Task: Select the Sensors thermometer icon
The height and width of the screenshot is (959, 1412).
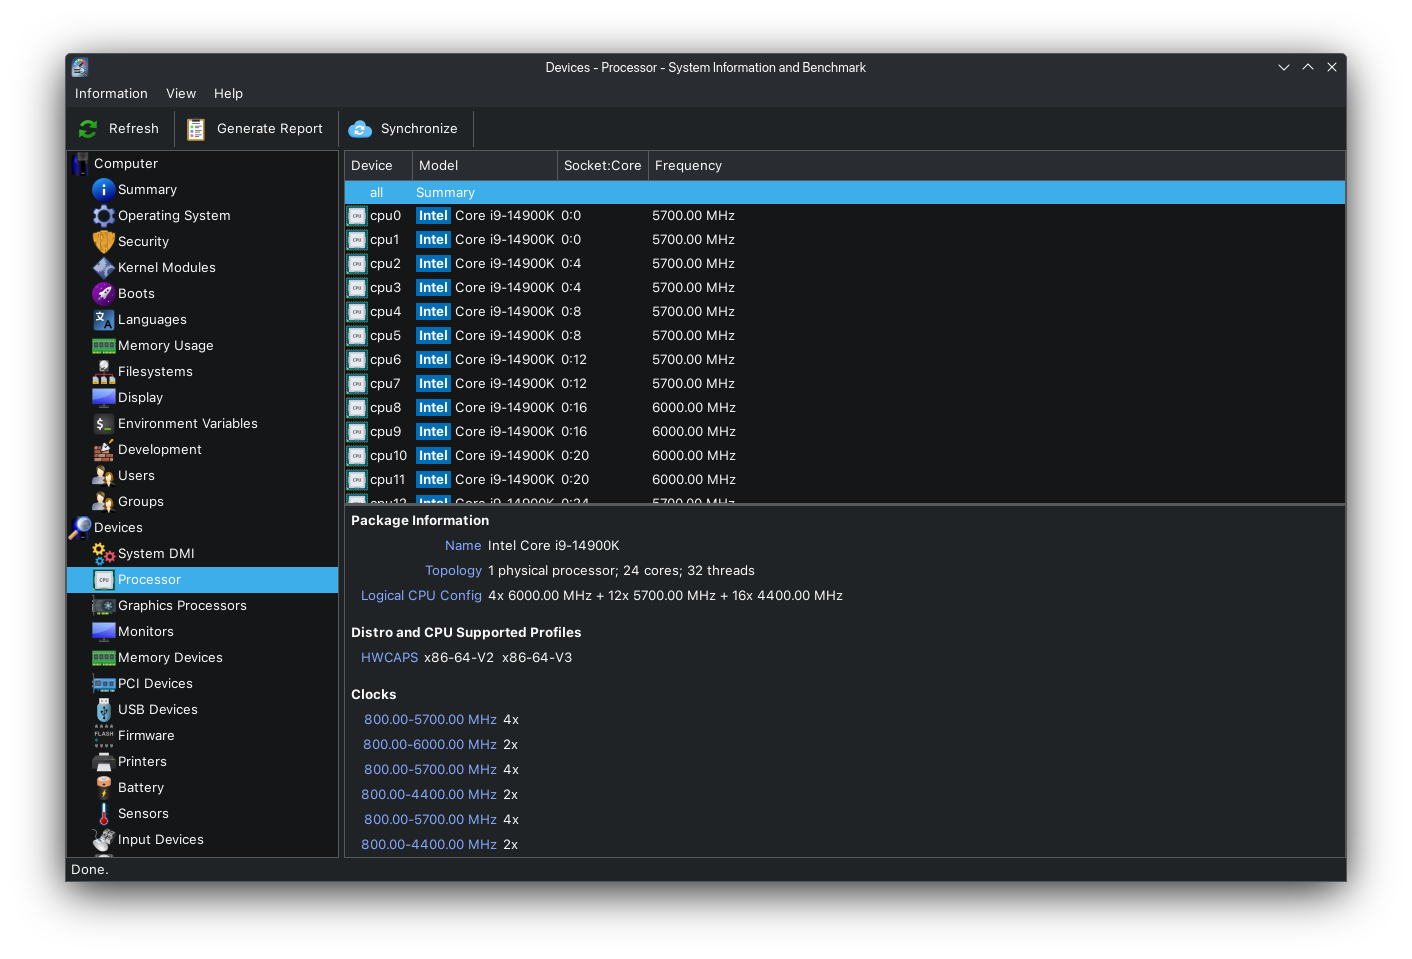Action: pyautogui.click(x=103, y=814)
